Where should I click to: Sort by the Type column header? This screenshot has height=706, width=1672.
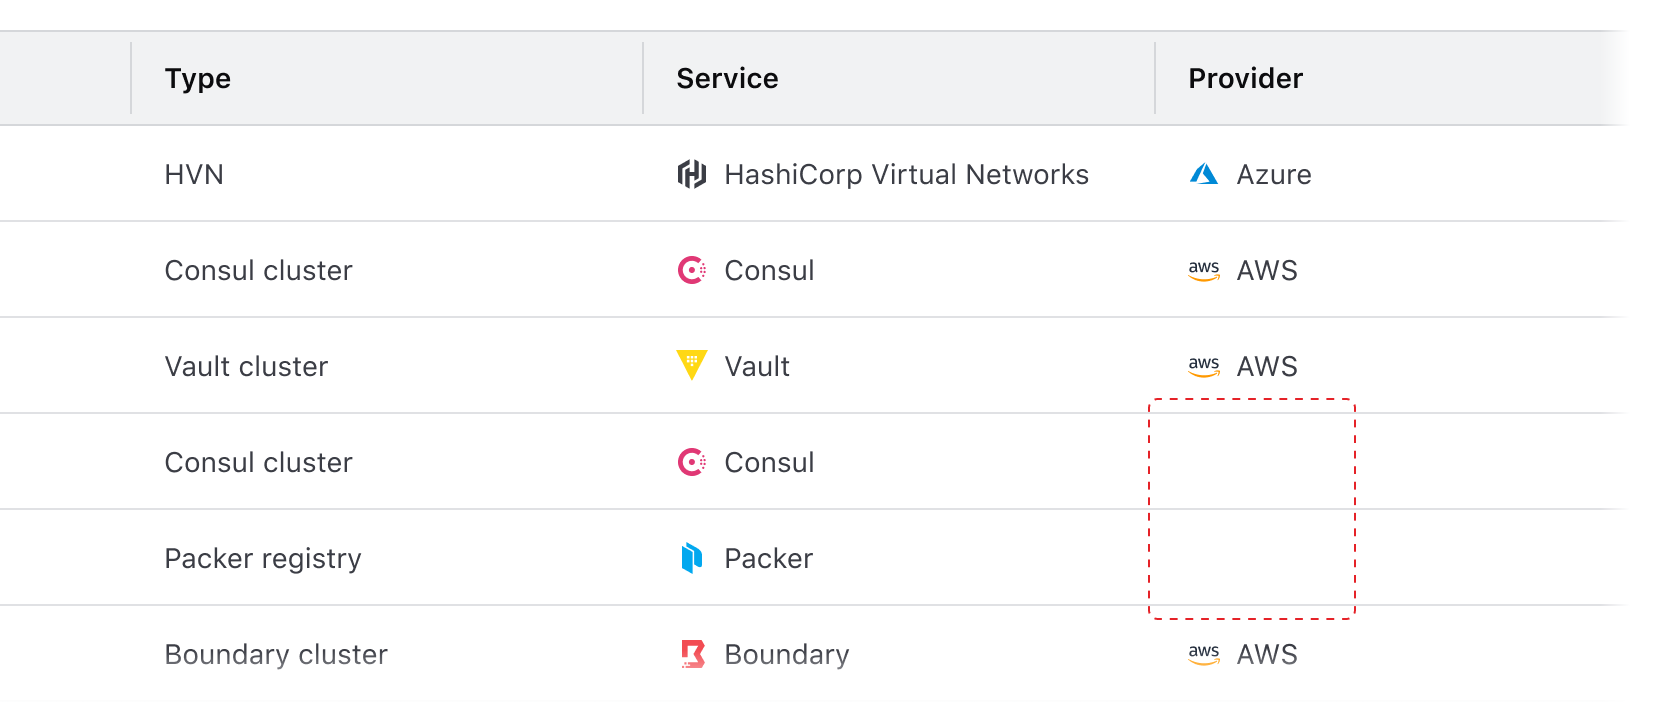click(x=198, y=78)
